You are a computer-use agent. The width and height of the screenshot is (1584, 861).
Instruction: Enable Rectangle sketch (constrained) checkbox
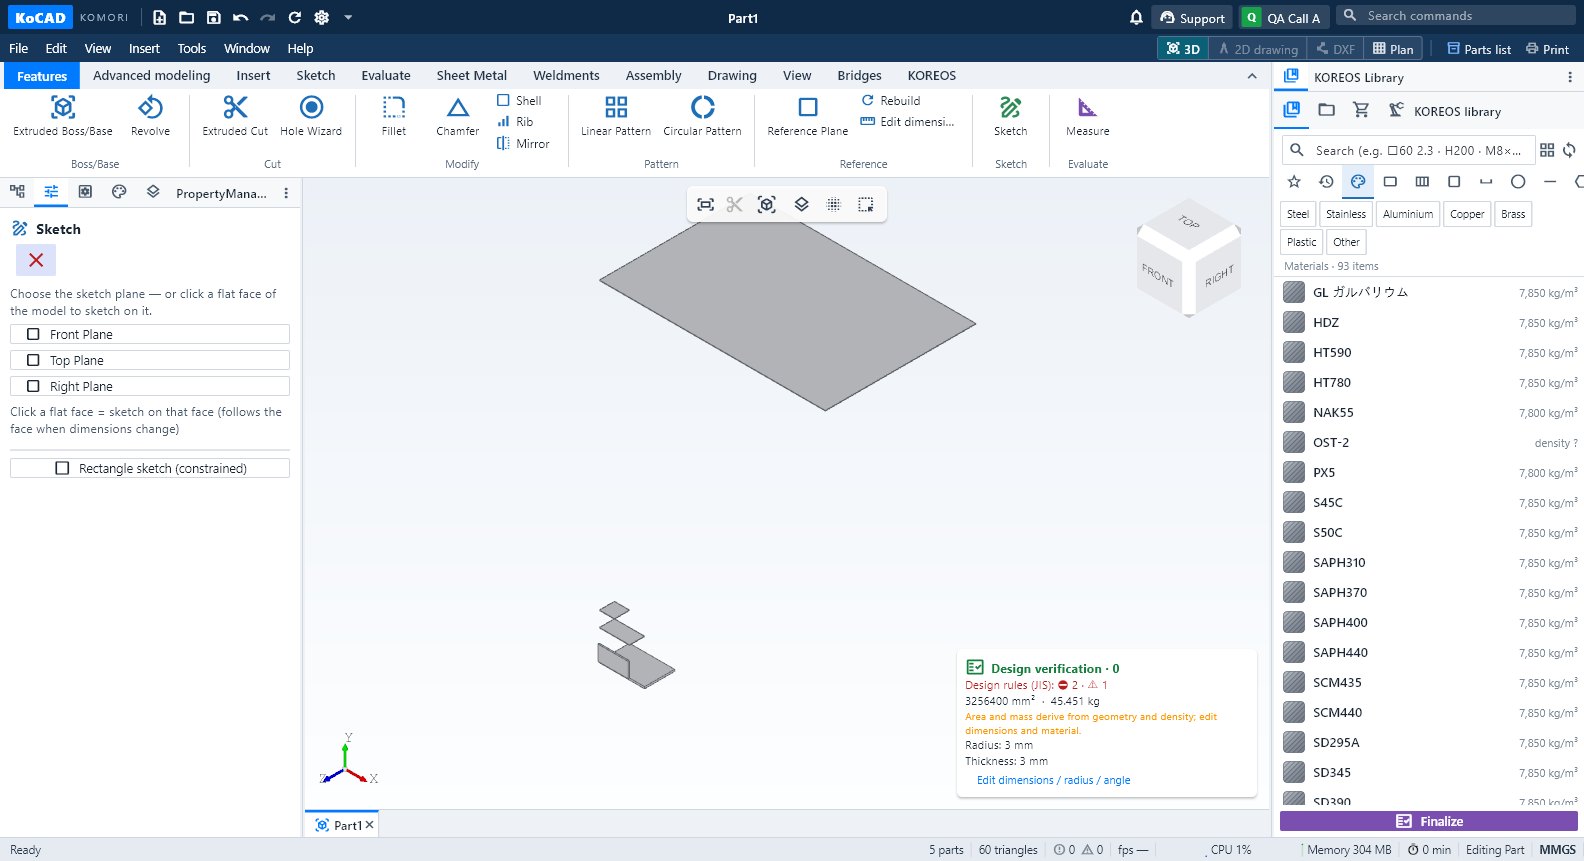pyautogui.click(x=150, y=468)
